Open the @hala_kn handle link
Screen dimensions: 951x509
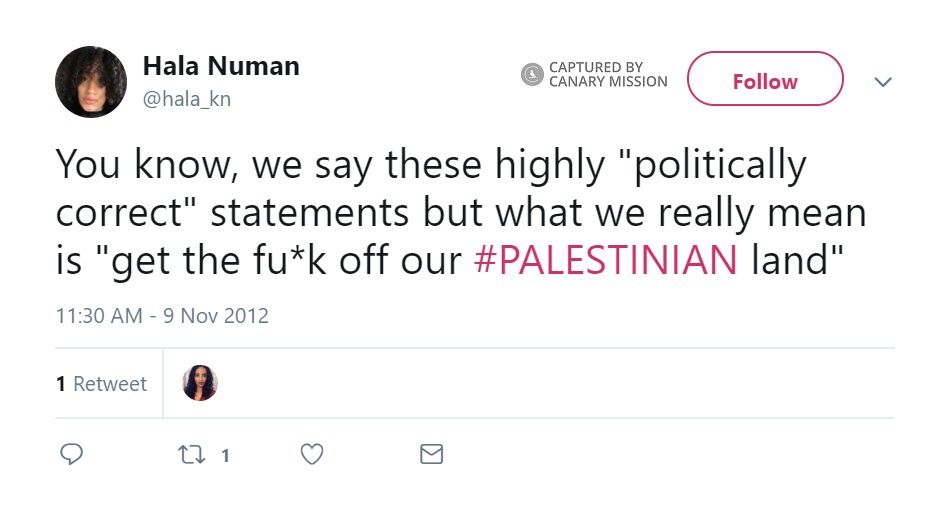(x=187, y=100)
